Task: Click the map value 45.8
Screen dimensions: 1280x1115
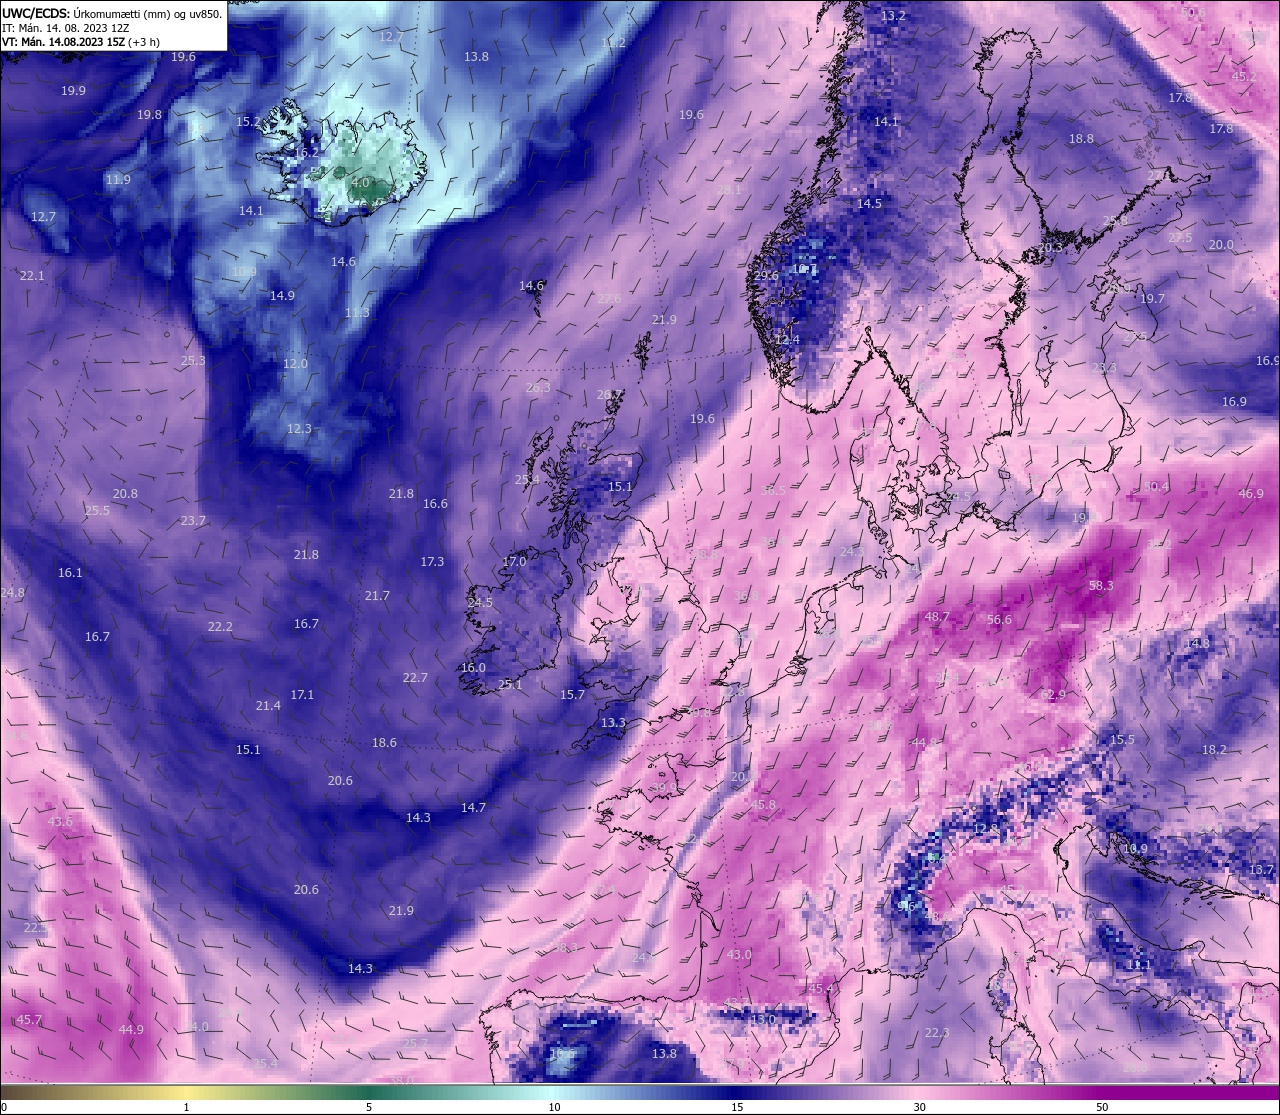Action: (763, 805)
